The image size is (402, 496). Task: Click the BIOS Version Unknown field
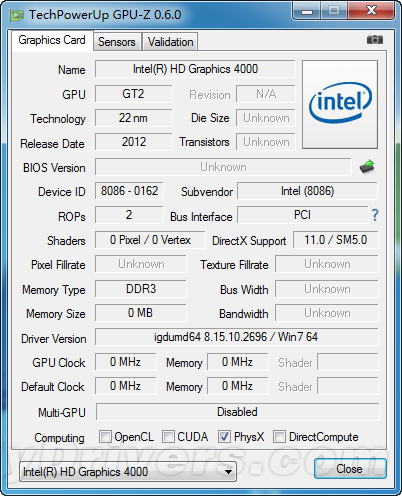pos(223,167)
